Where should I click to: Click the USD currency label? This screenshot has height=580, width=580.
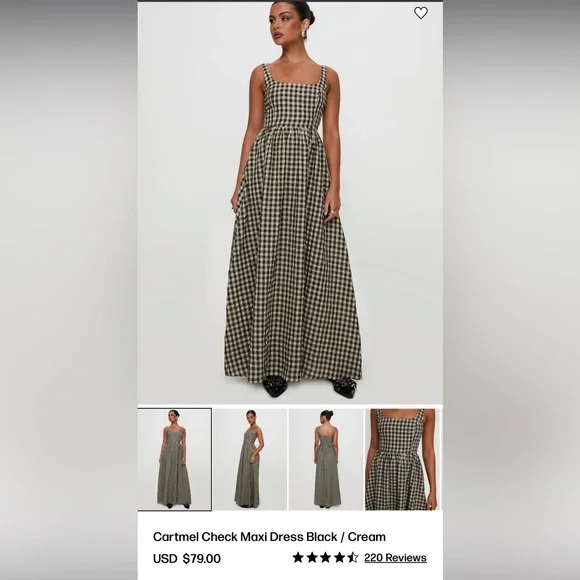pyautogui.click(x=165, y=558)
